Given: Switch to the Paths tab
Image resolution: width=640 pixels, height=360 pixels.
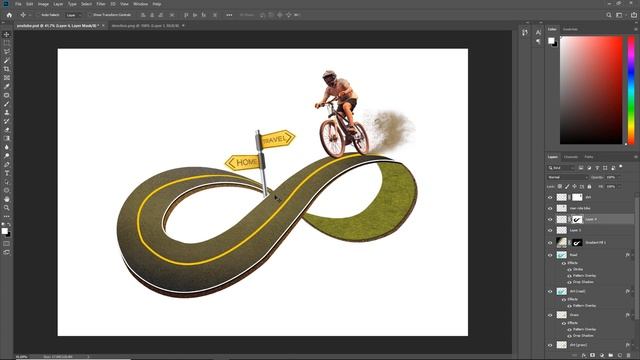Looking at the screenshot, I should 589,157.
